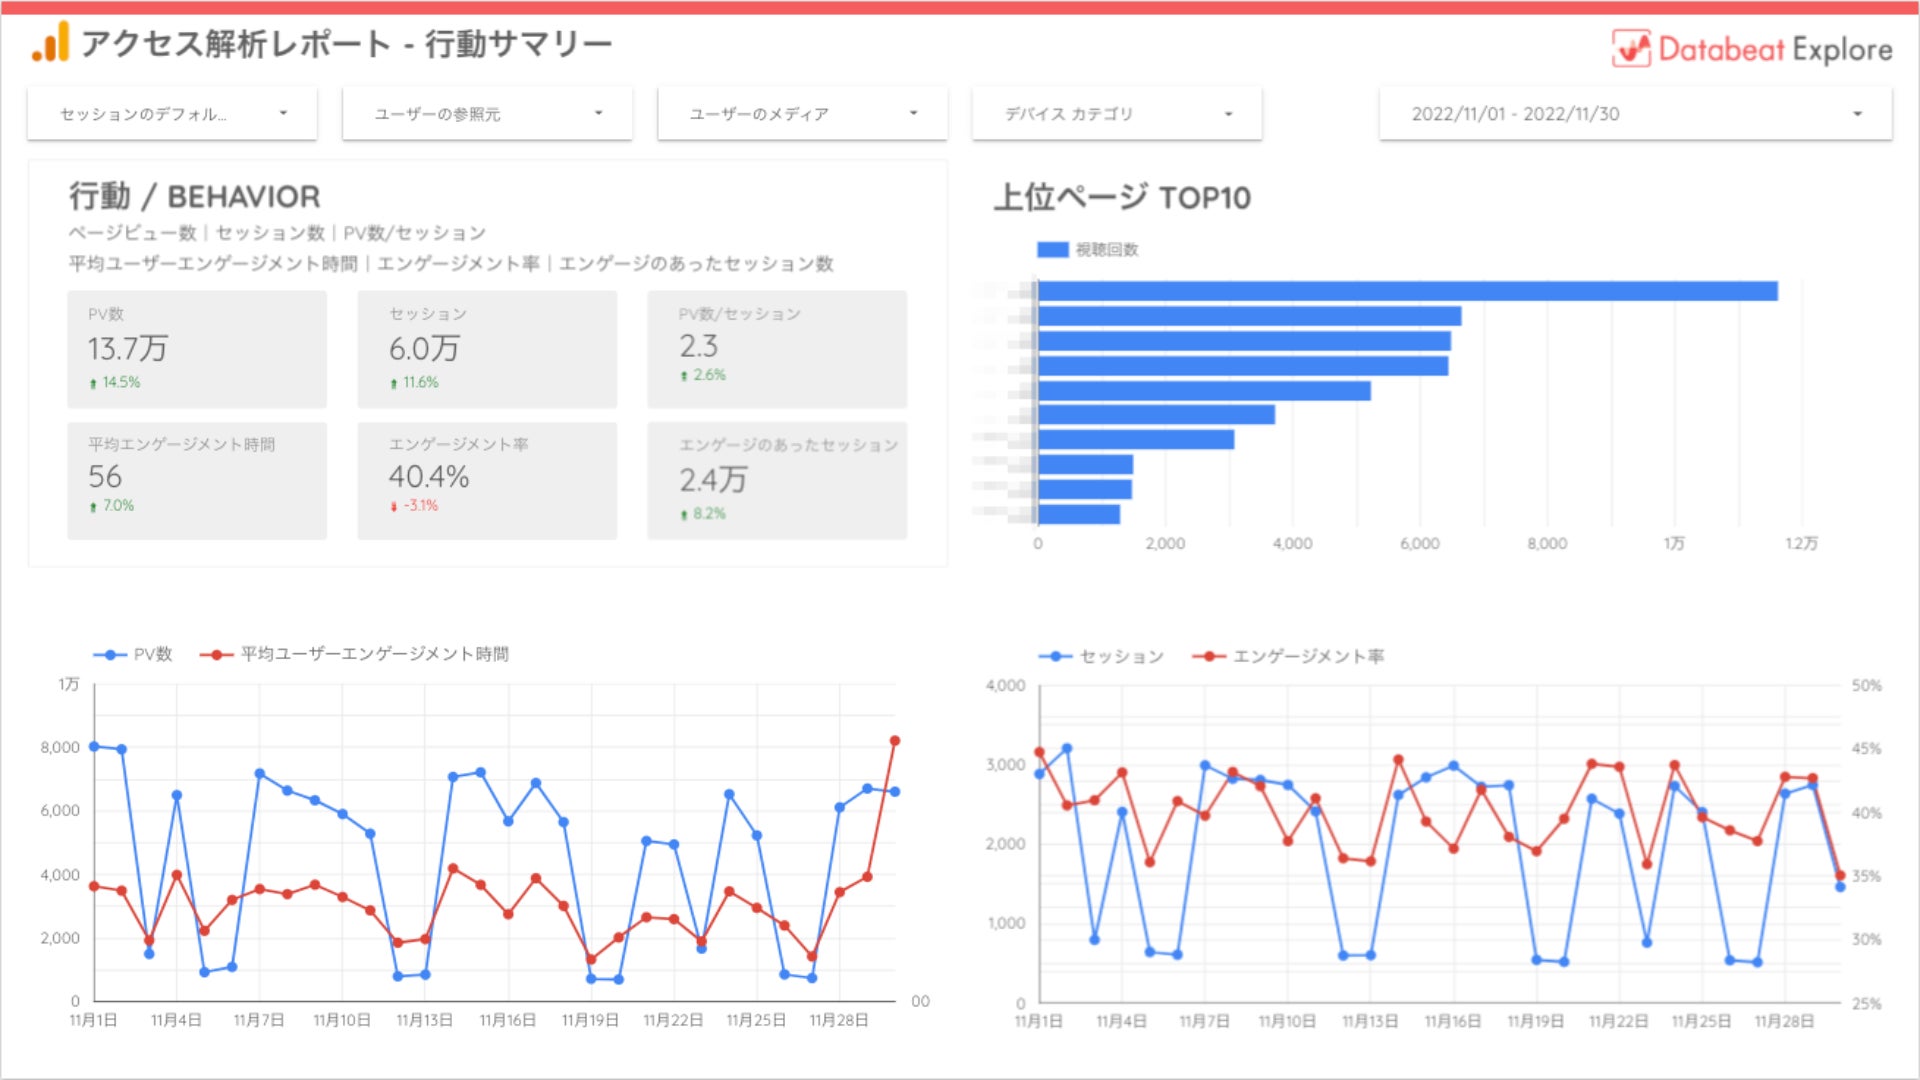
Task: Click the red down arrow beside -3.1%
Action: pyautogui.click(x=394, y=507)
